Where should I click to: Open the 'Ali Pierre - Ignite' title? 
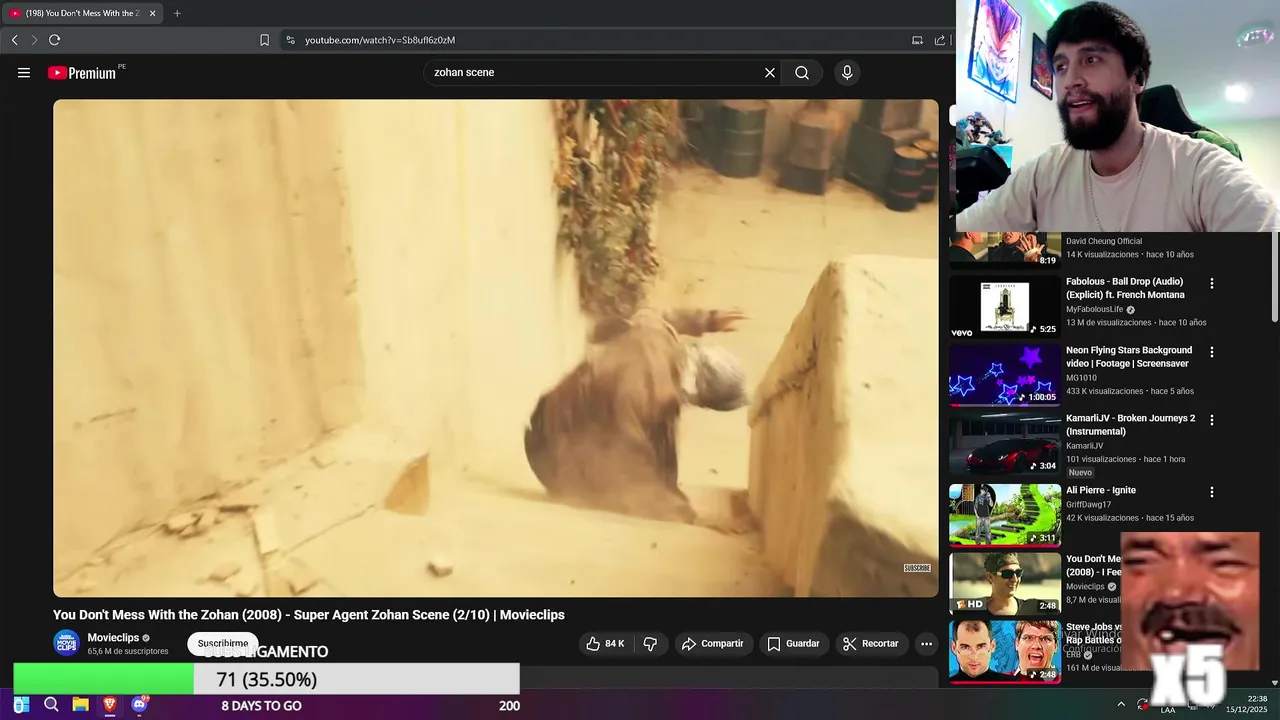click(1101, 490)
